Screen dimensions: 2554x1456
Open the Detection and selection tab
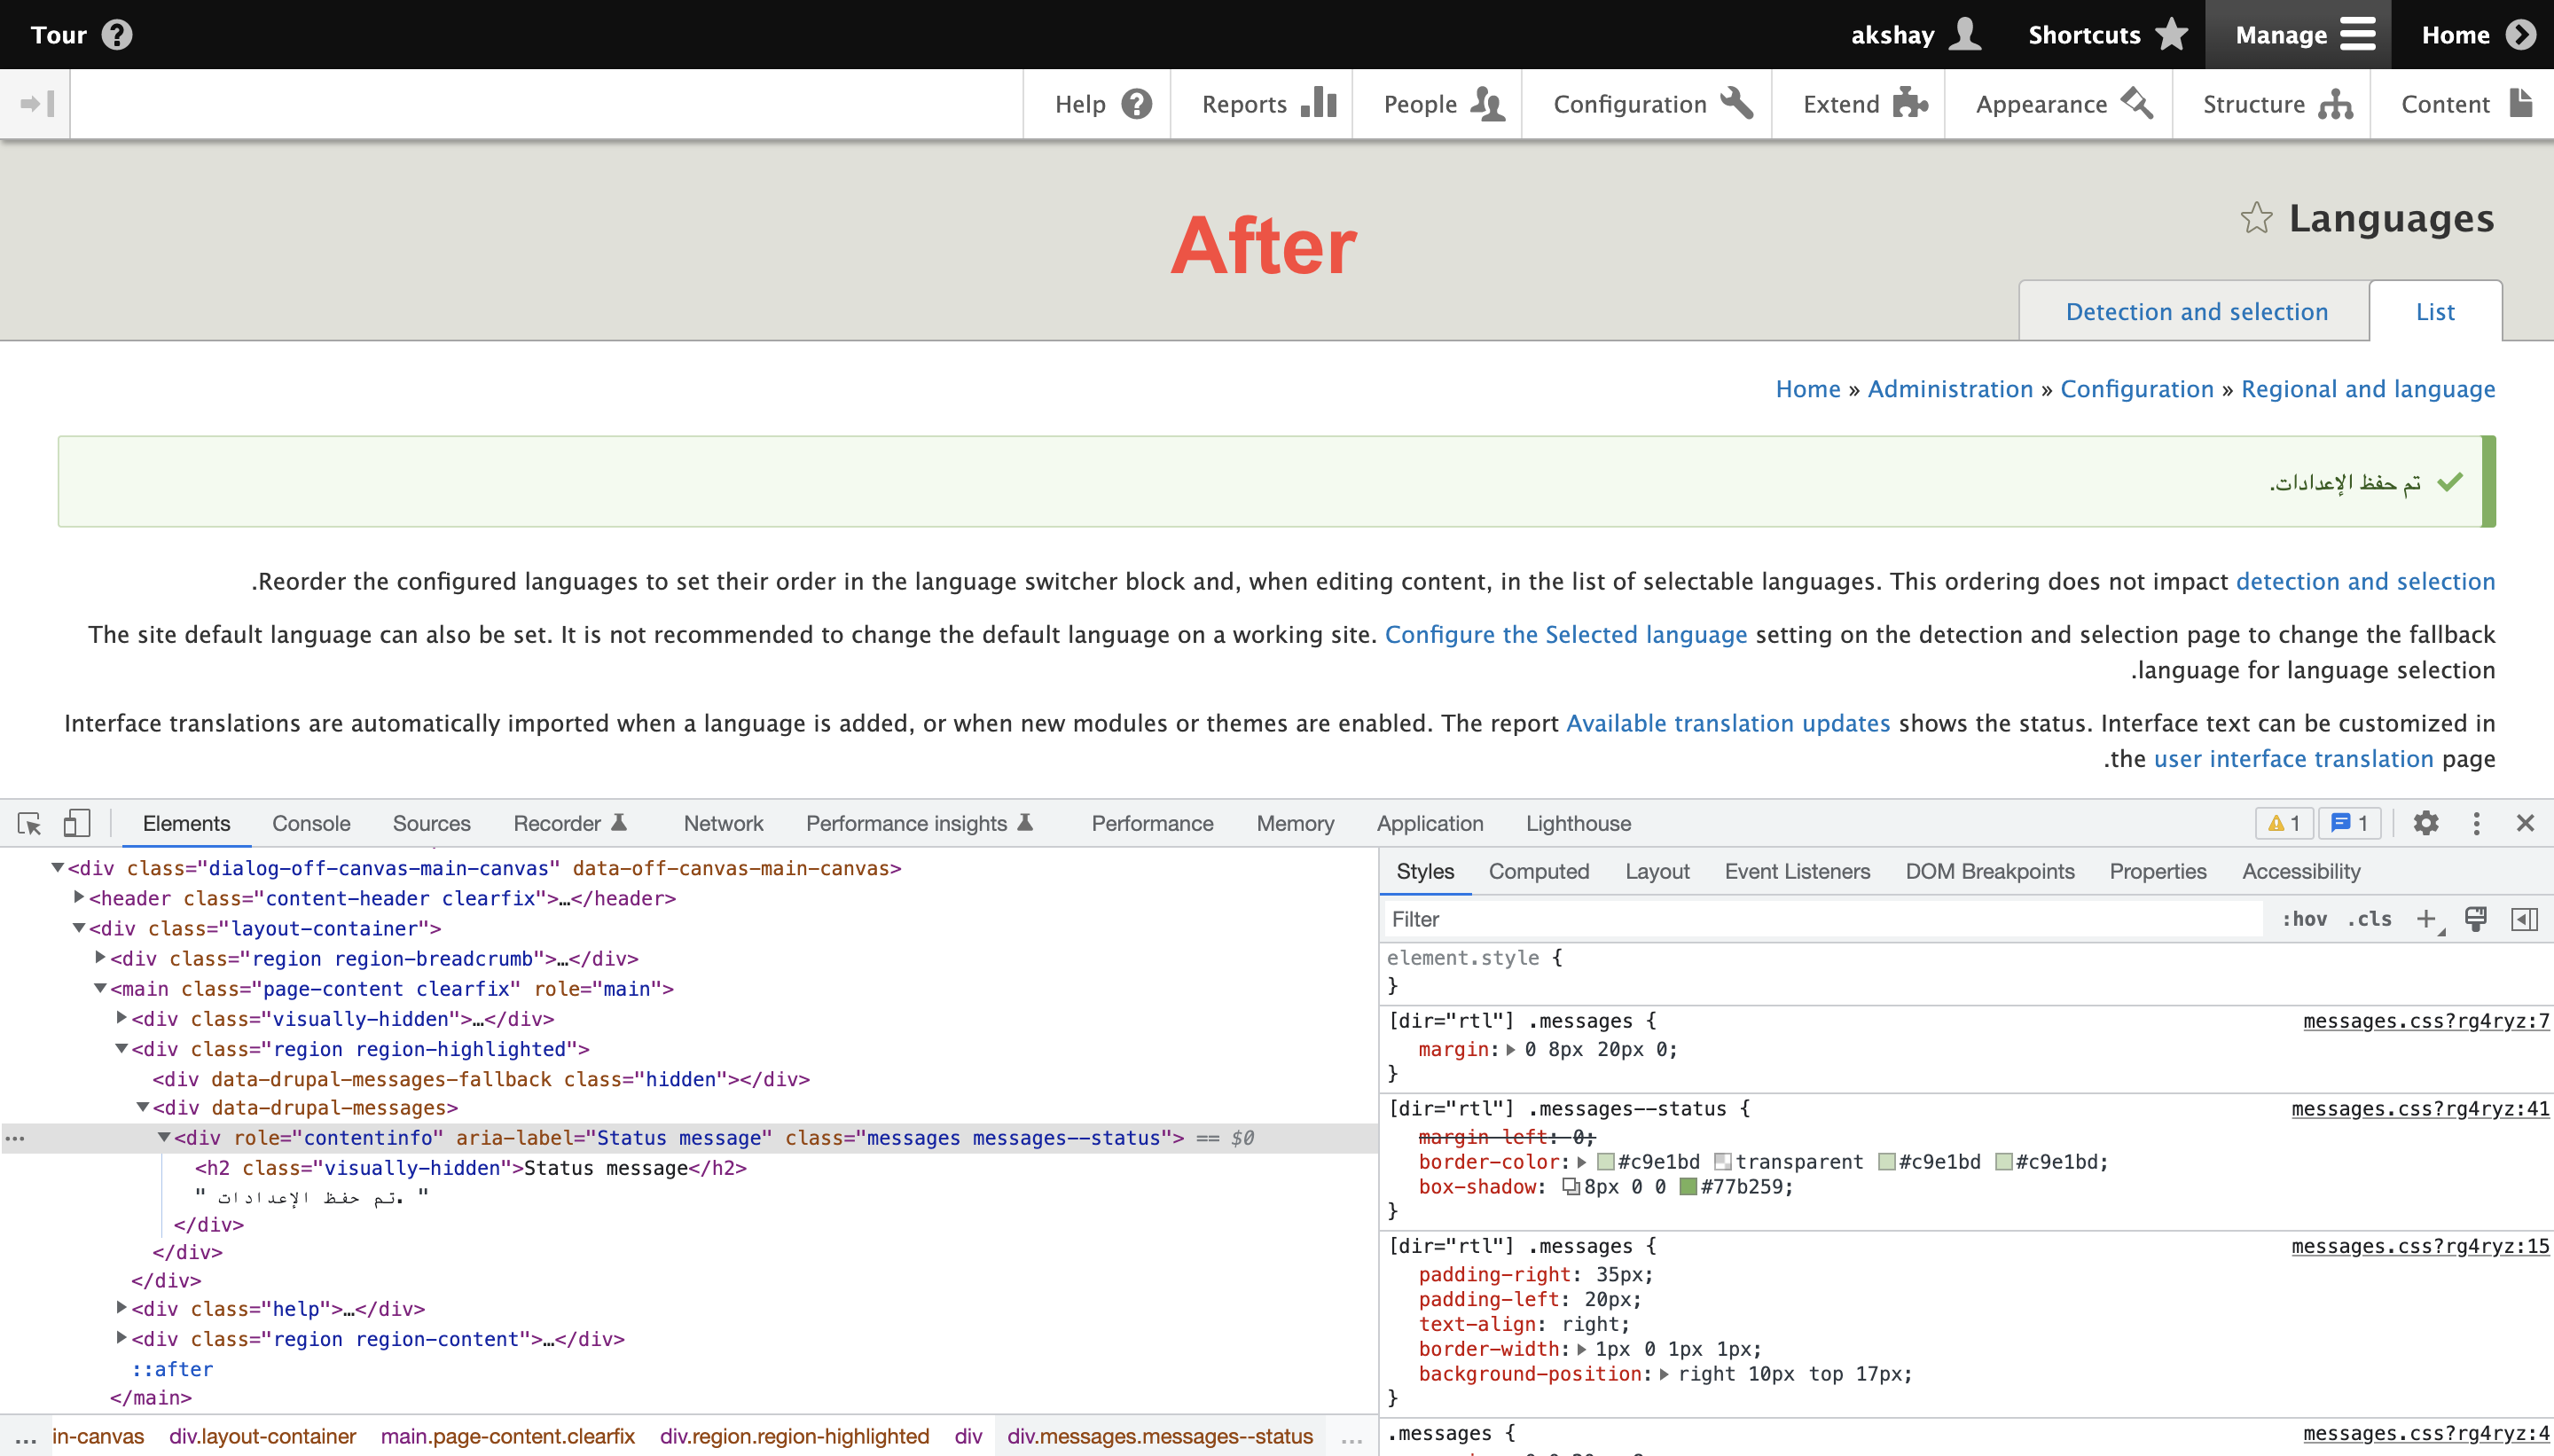(2196, 311)
